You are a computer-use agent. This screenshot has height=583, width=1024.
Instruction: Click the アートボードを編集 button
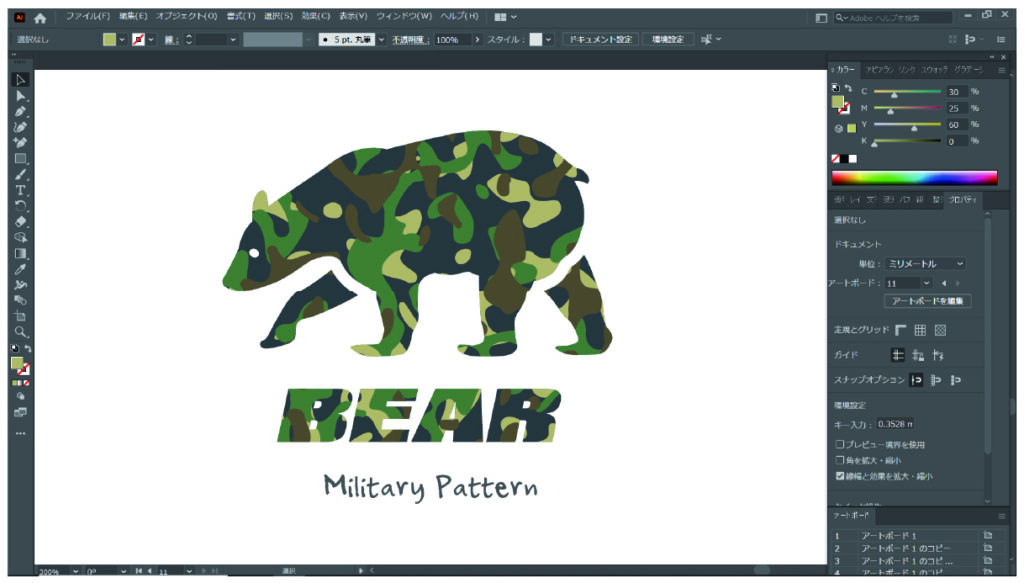[927, 301]
